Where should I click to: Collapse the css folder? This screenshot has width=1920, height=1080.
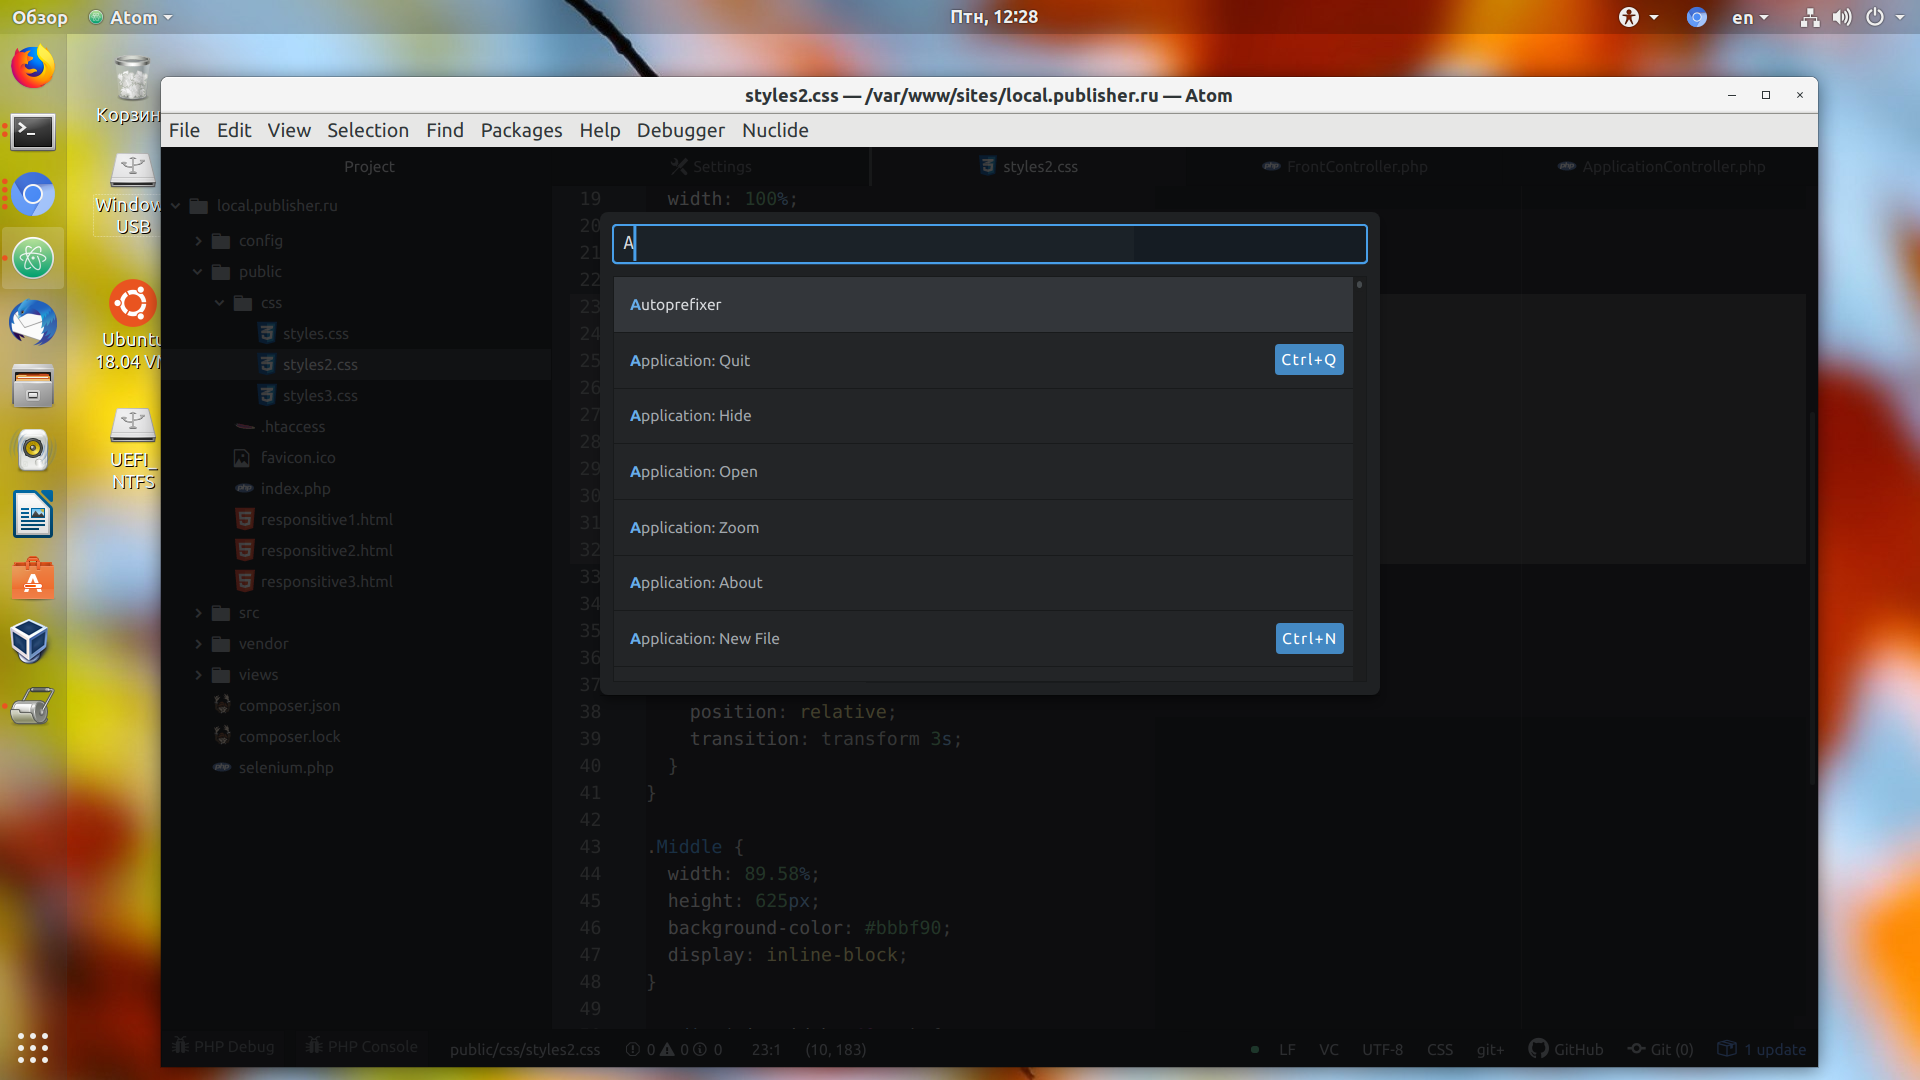[220, 303]
